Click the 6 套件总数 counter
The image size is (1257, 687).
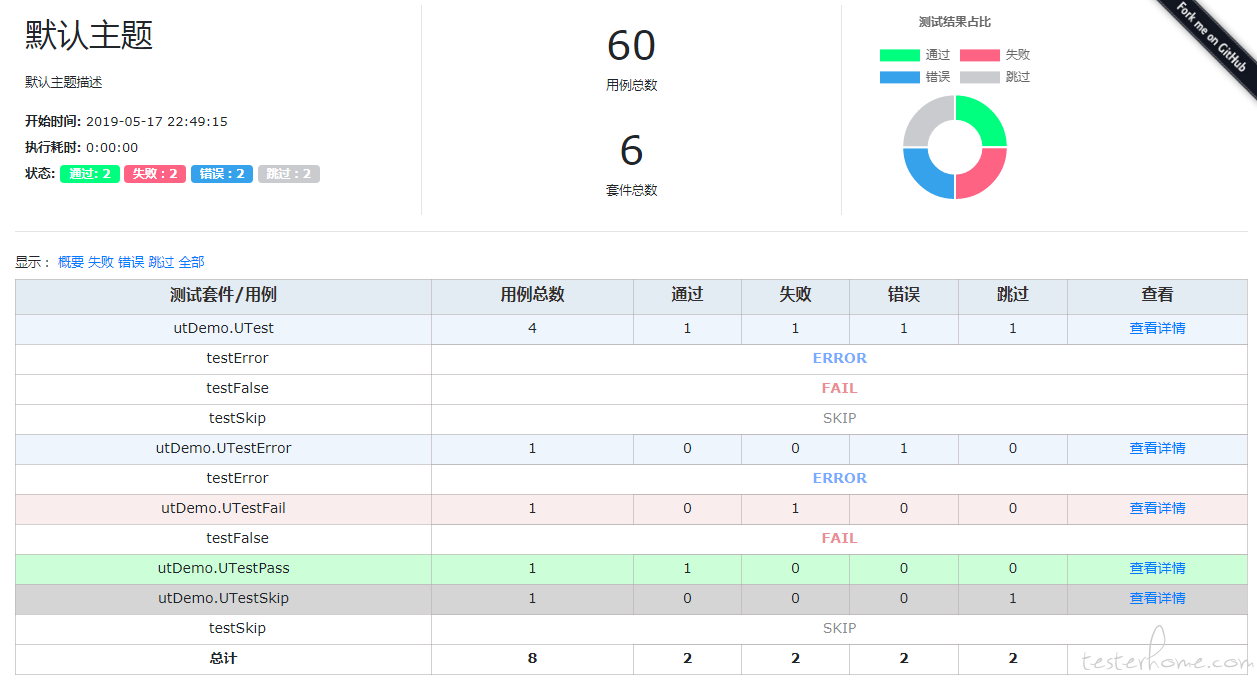[631, 151]
